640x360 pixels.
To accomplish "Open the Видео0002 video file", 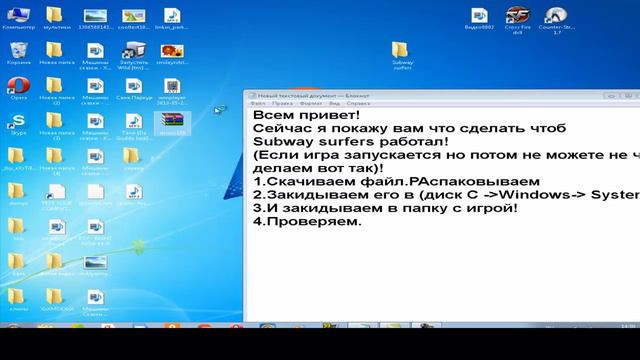I will pyautogui.click(x=479, y=18).
